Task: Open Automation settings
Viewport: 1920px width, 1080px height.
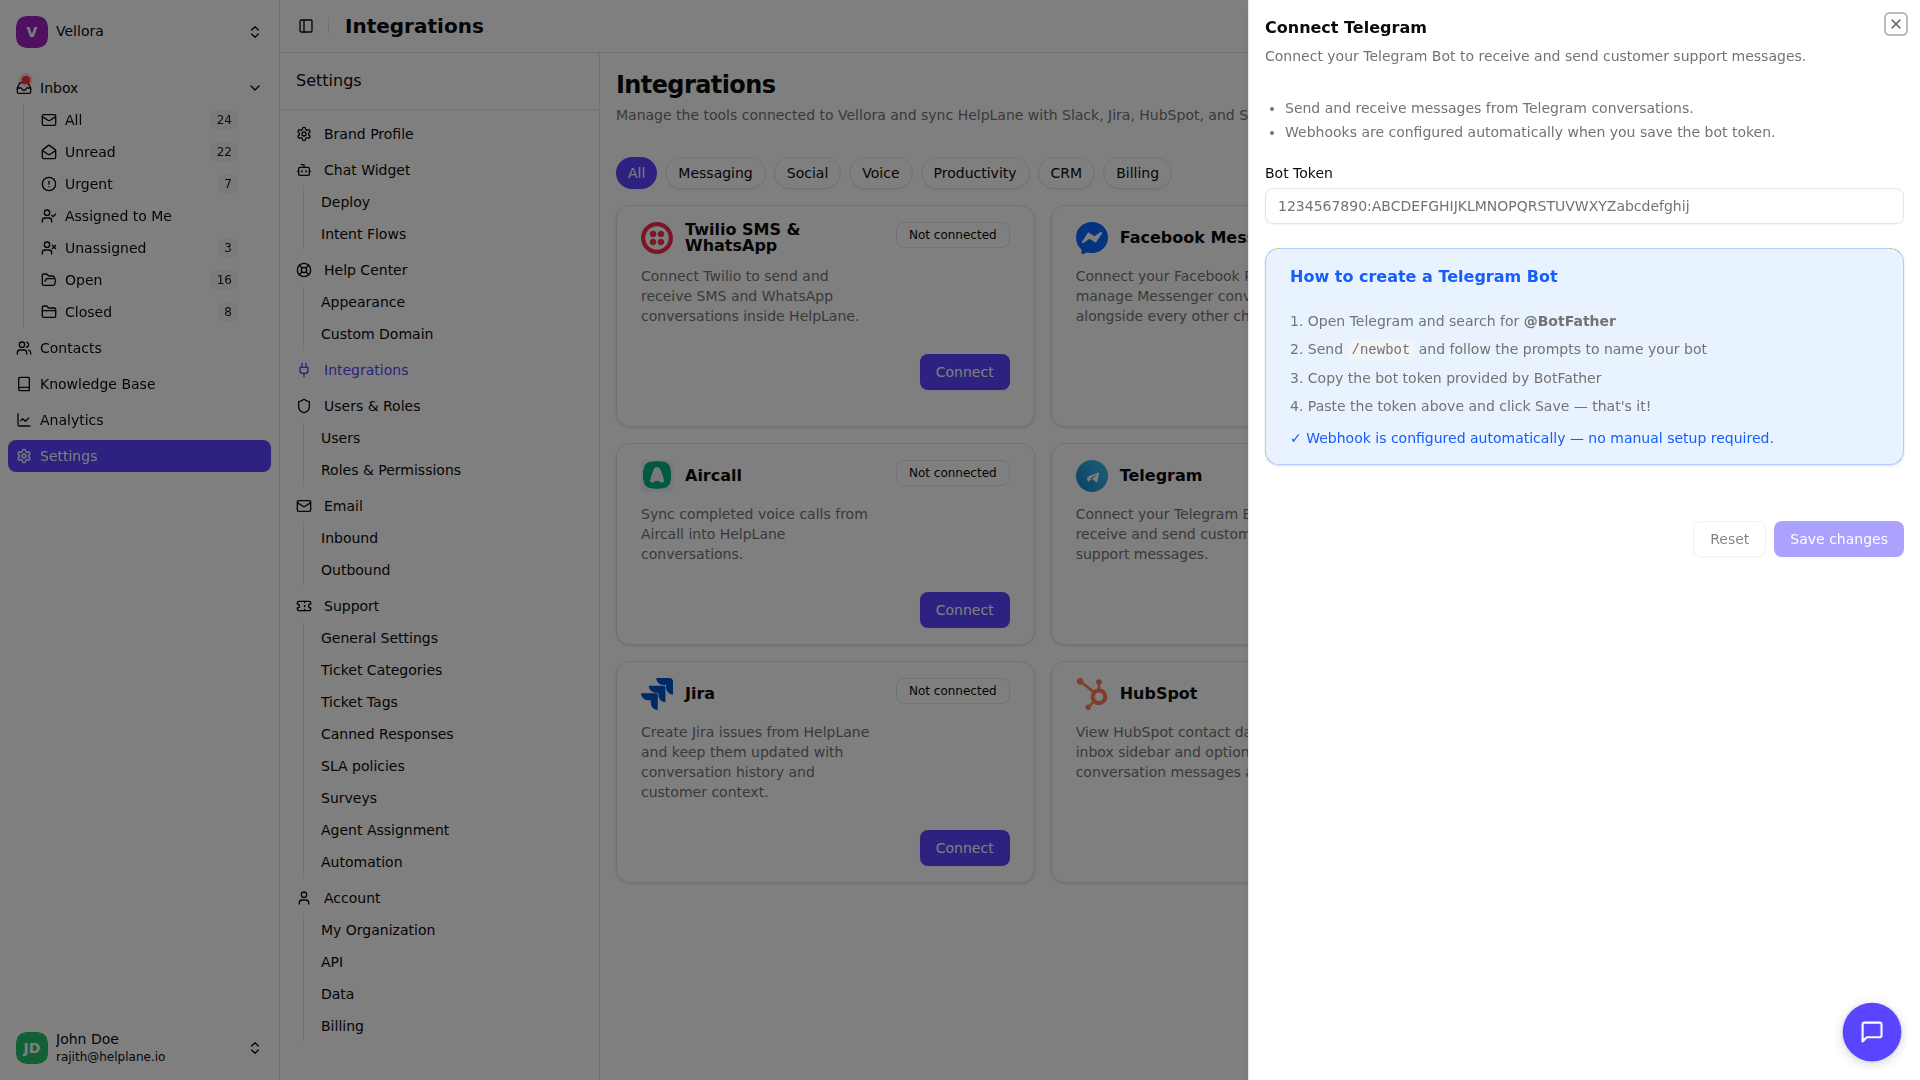Action: click(x=362, y=862)
